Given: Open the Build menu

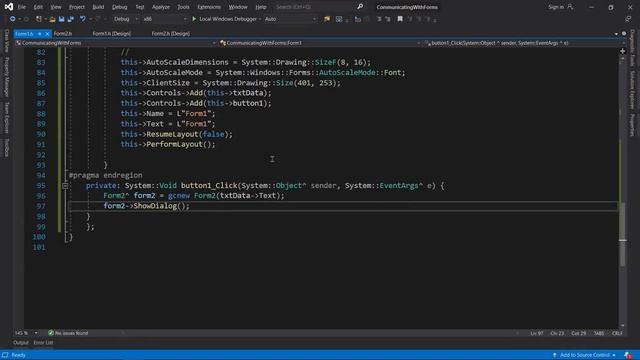Looking at the screenshot, I should 98,7.
